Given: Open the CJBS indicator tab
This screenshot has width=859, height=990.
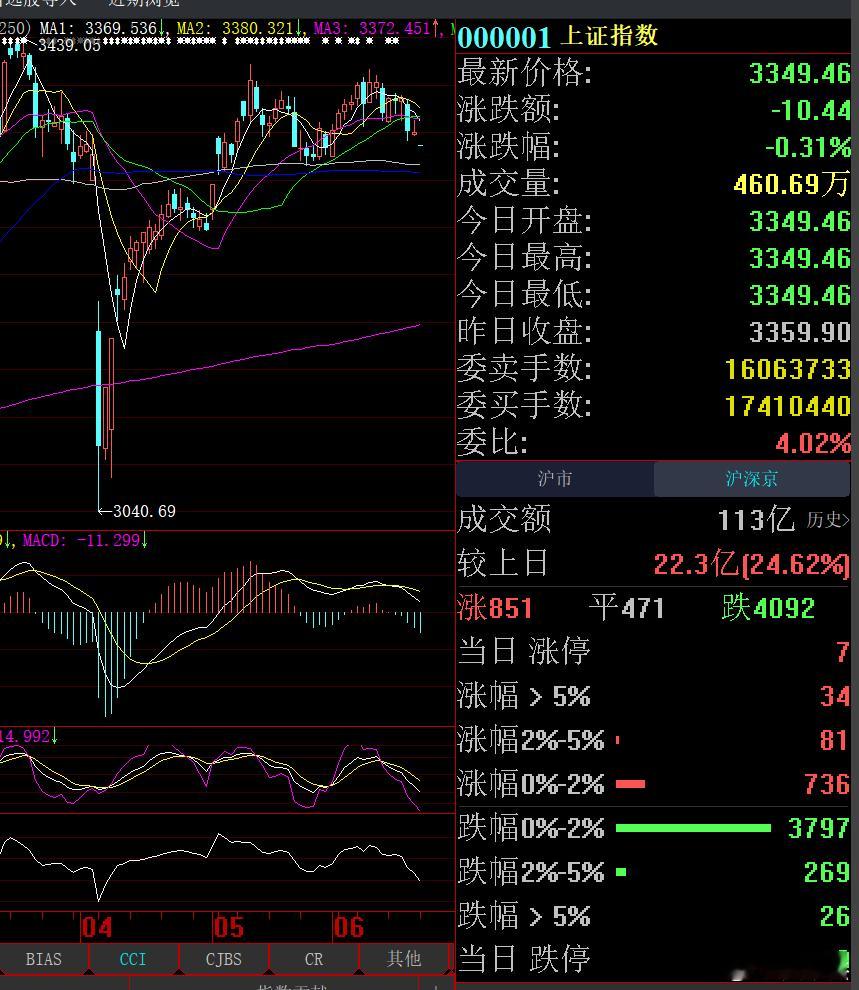Looking at the screenshot, I should 223,959.
